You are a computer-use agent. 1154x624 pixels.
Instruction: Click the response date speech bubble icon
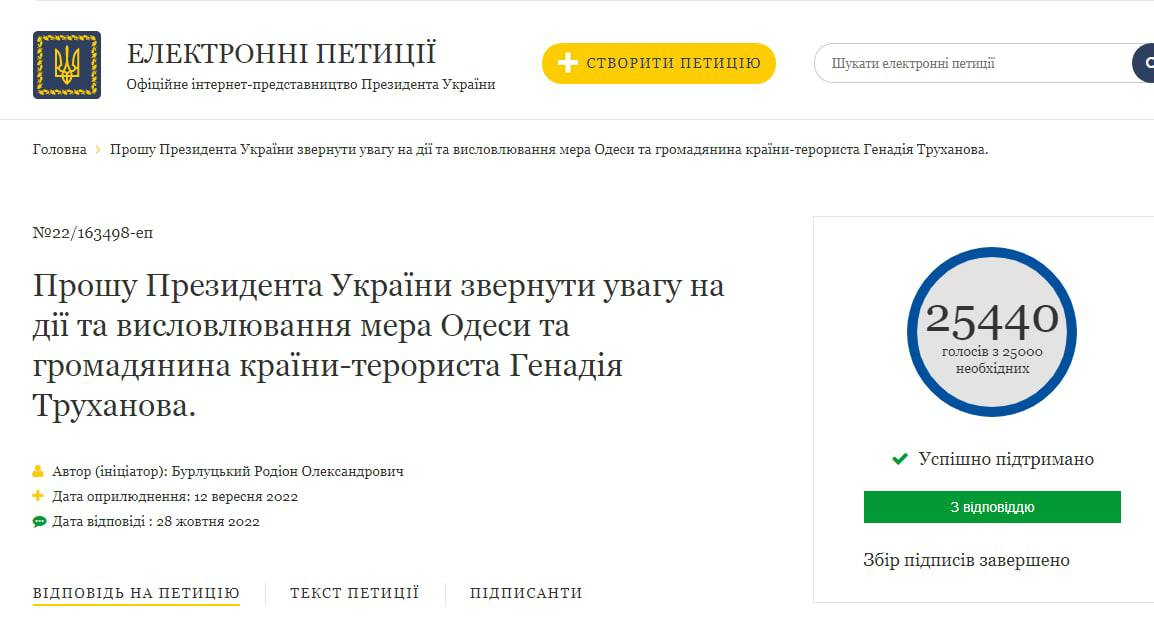39,521
